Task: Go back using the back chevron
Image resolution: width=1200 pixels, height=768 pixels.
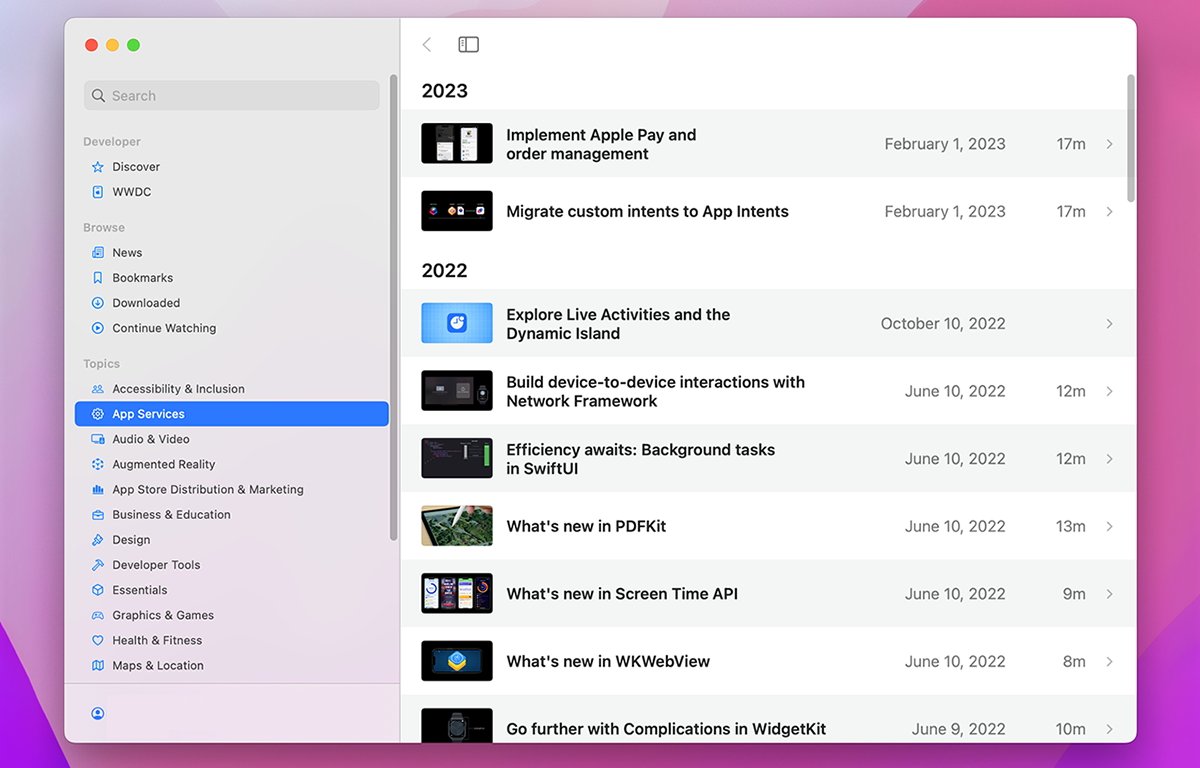Action: (x=427, y=44)
